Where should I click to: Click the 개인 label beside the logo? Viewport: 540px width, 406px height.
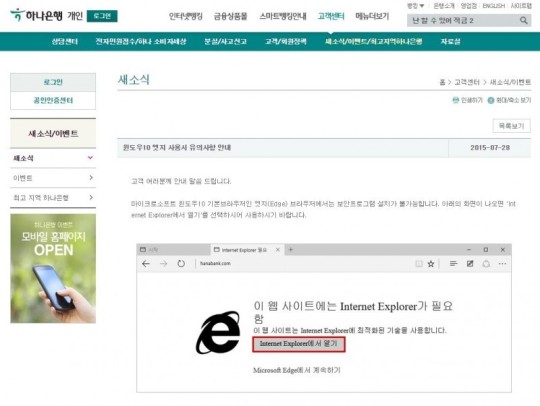tap(75, 16)
